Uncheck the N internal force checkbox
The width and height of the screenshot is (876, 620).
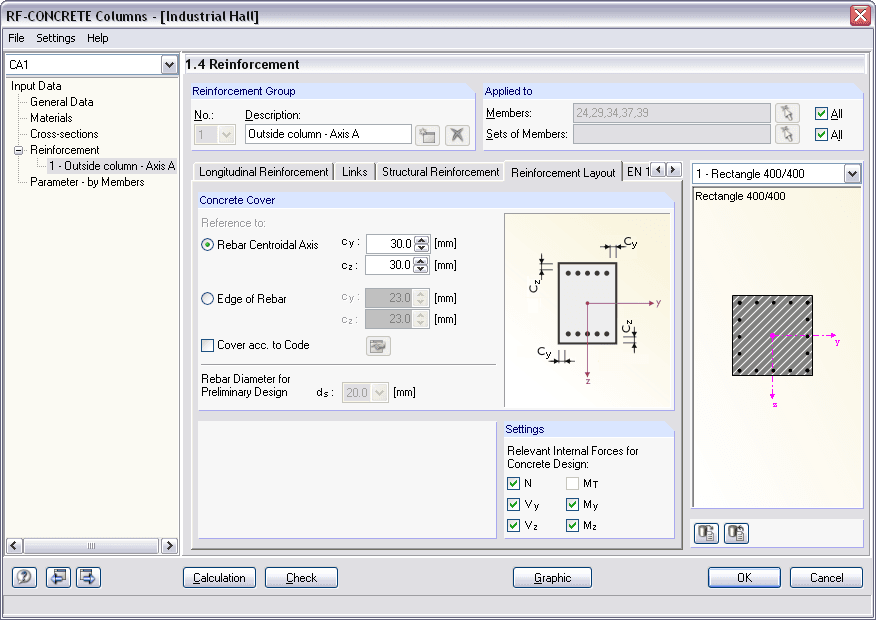click(513, 483)
